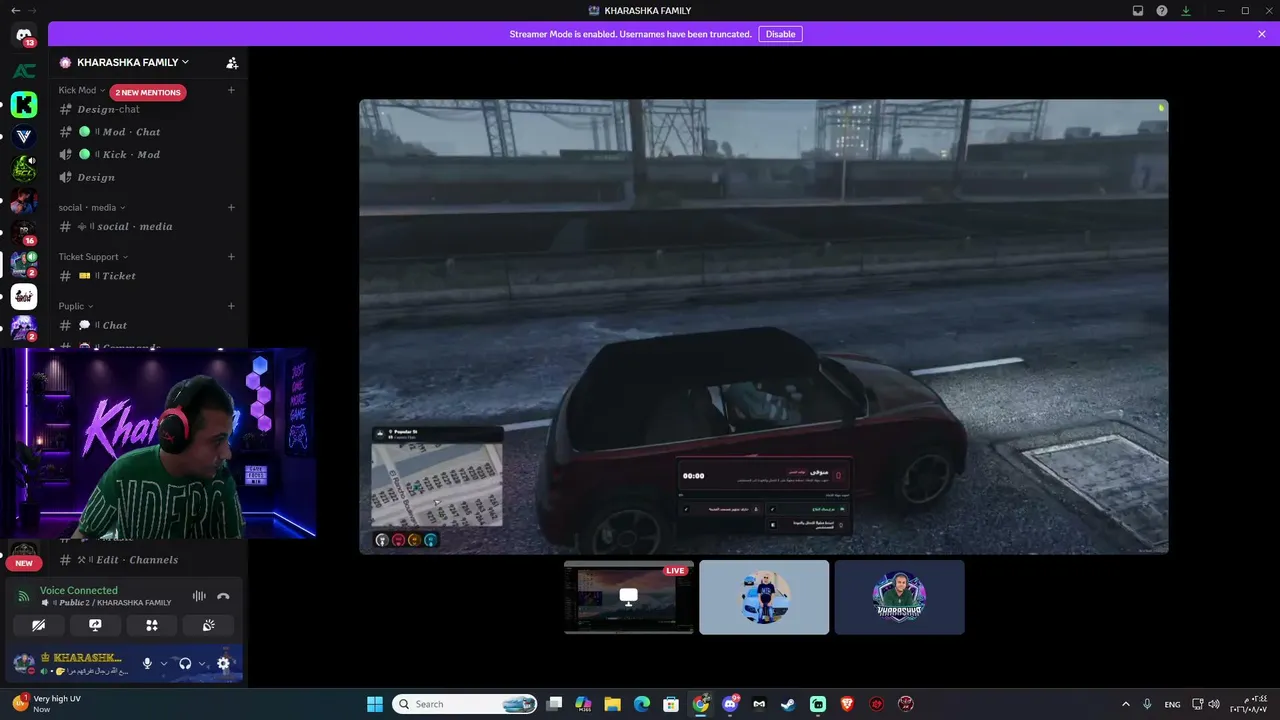Screen dimensions: 1280x720
Task: Toggle screen sharing in voice panel
Action: 95,625
